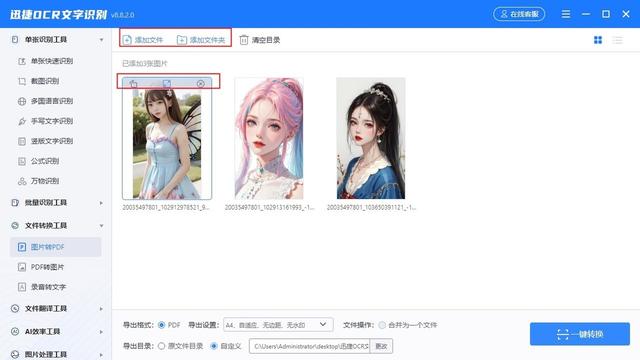
Task: Click the 竖版文字识别 icon
Action: tap(22, 141)
